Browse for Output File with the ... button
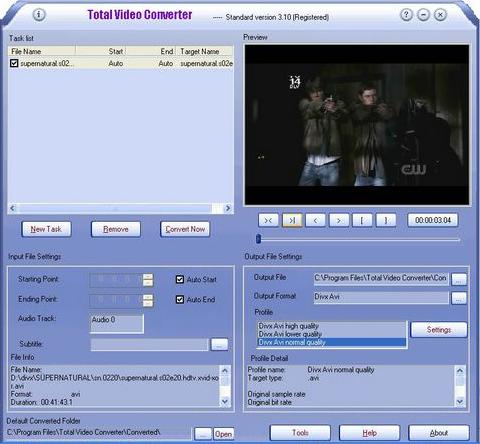480x444 pixels. tap(459, 279)
